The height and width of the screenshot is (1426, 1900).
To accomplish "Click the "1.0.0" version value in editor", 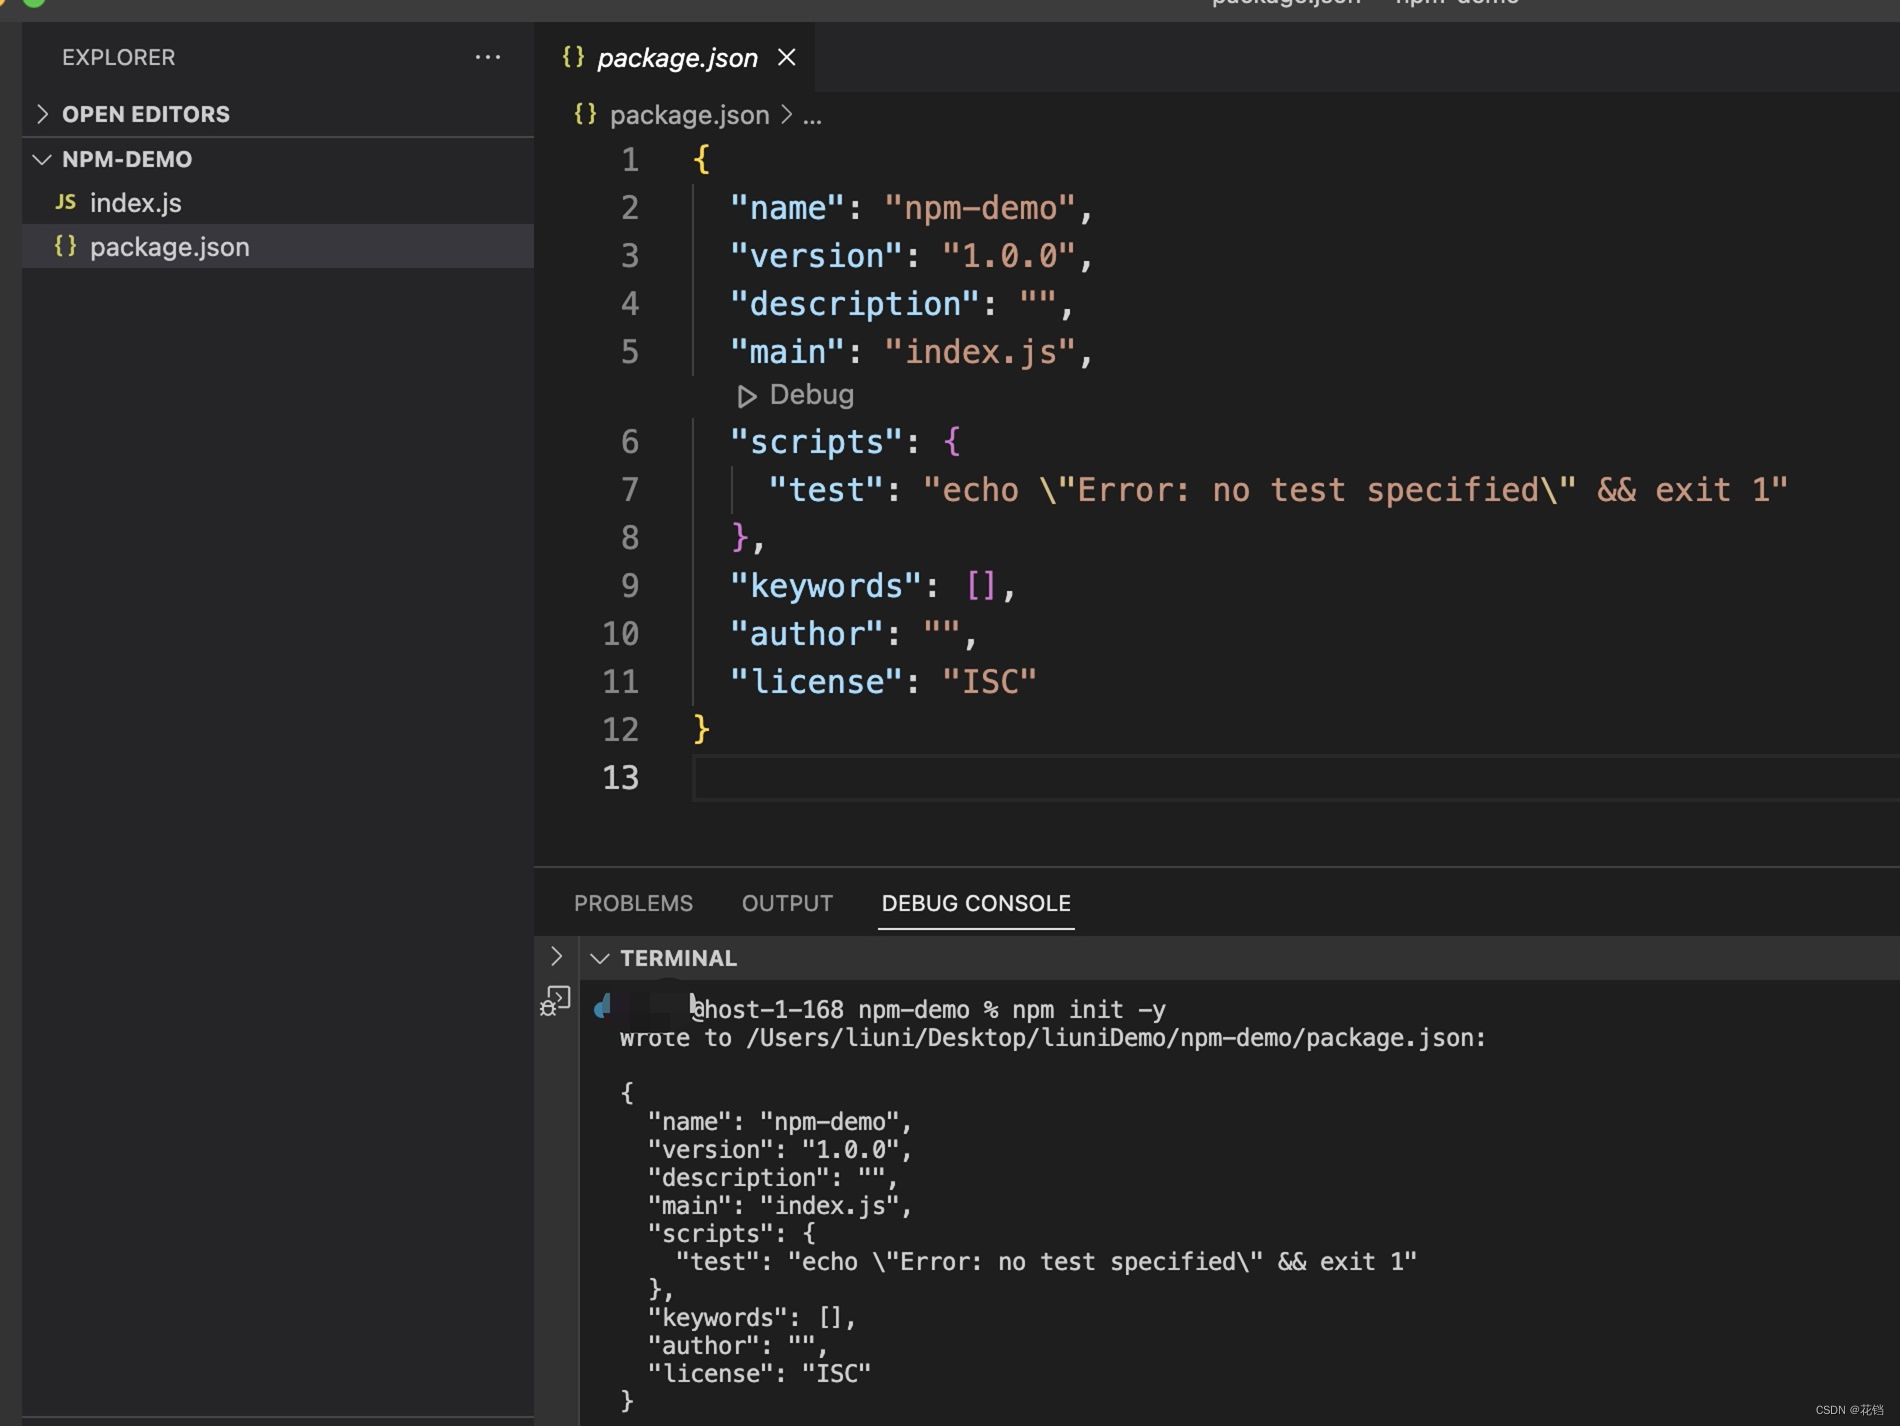I will pyautogui.click(x=1009, y=256).
